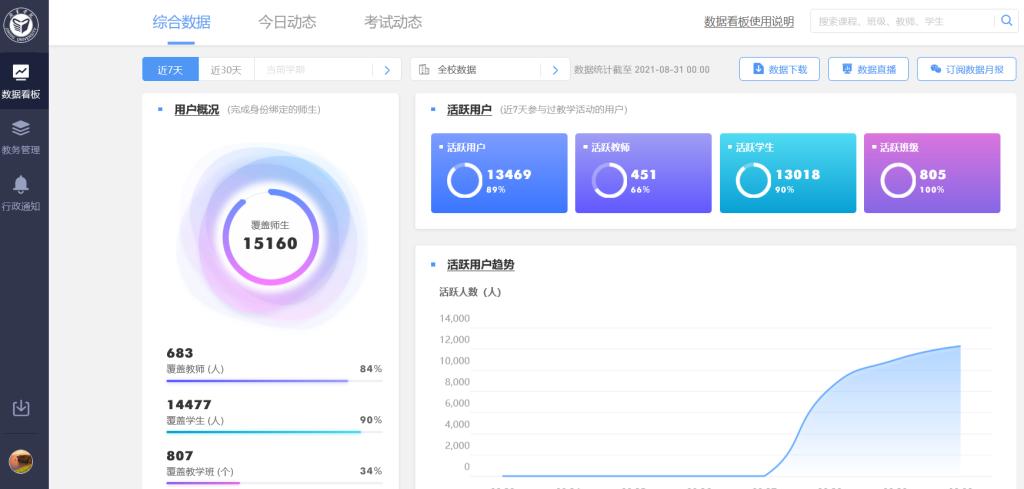Click the search magnifier icon

tap(1006, 21)
